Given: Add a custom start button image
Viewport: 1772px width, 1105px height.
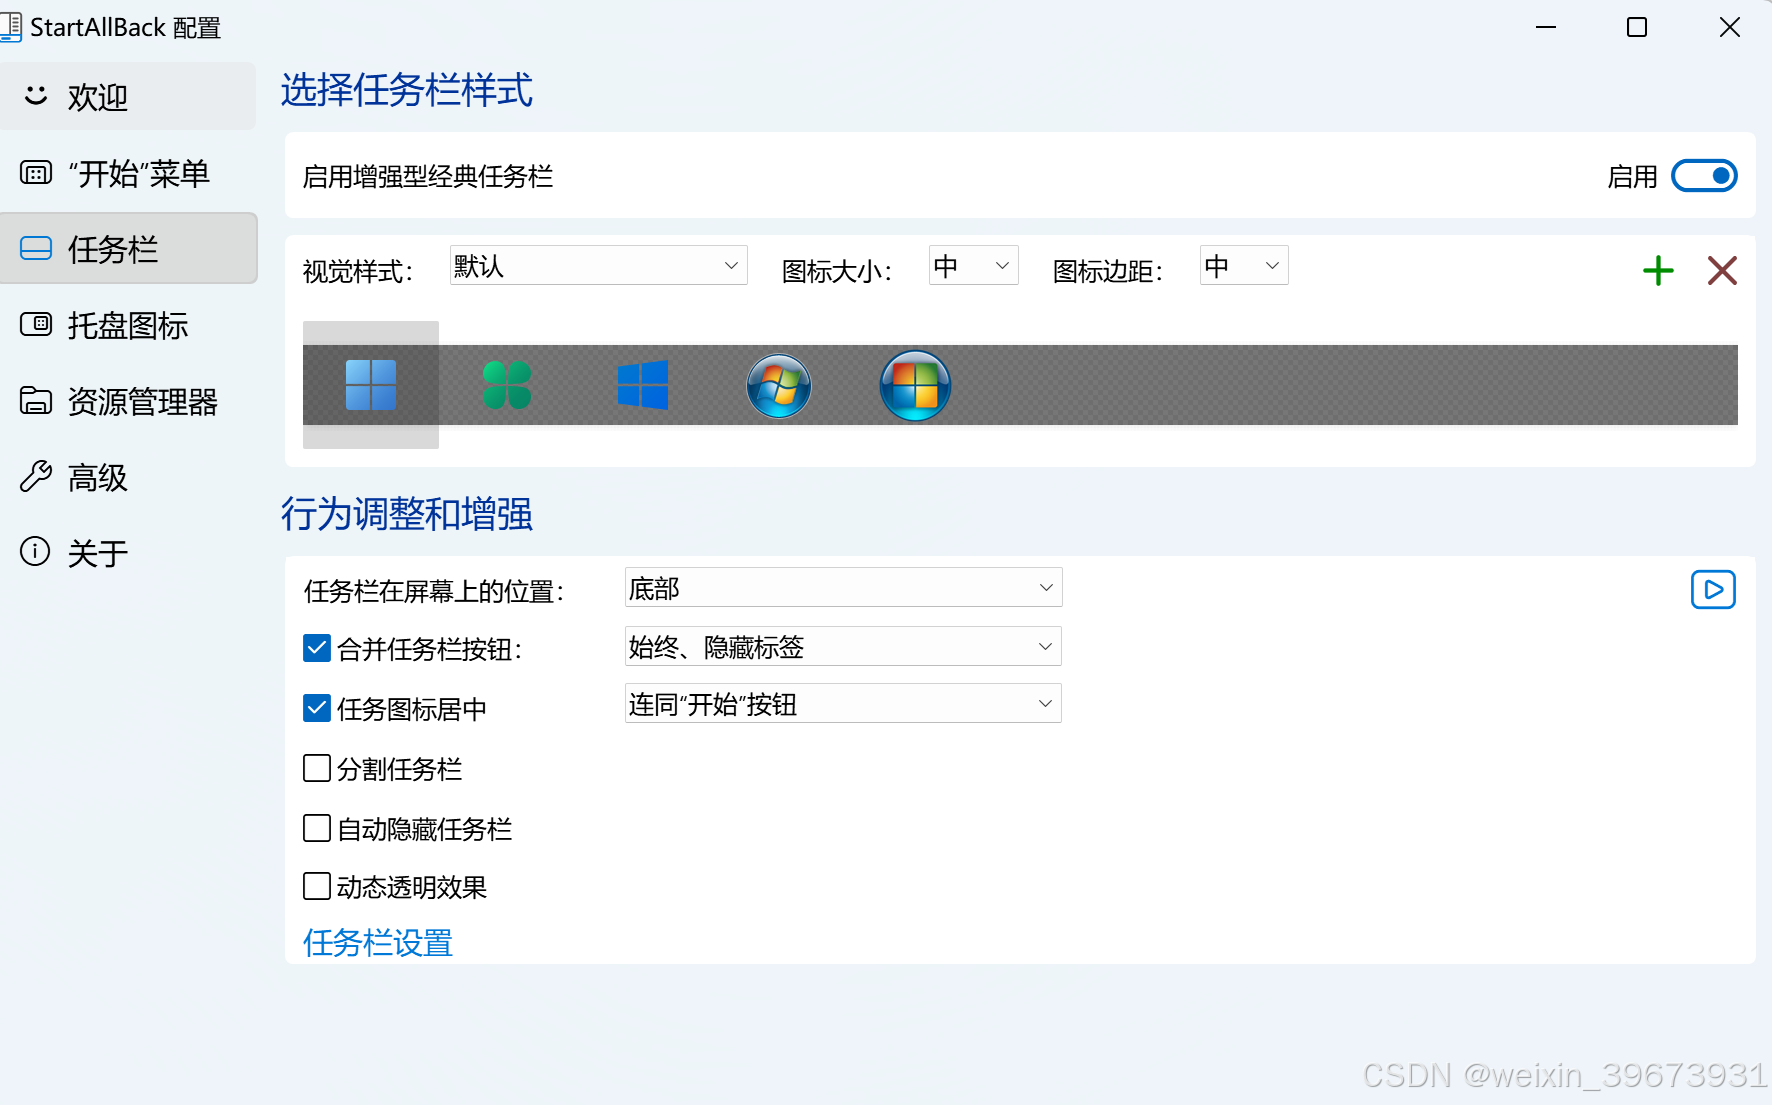Looking at the screenshot, I should pos(1658,270).
